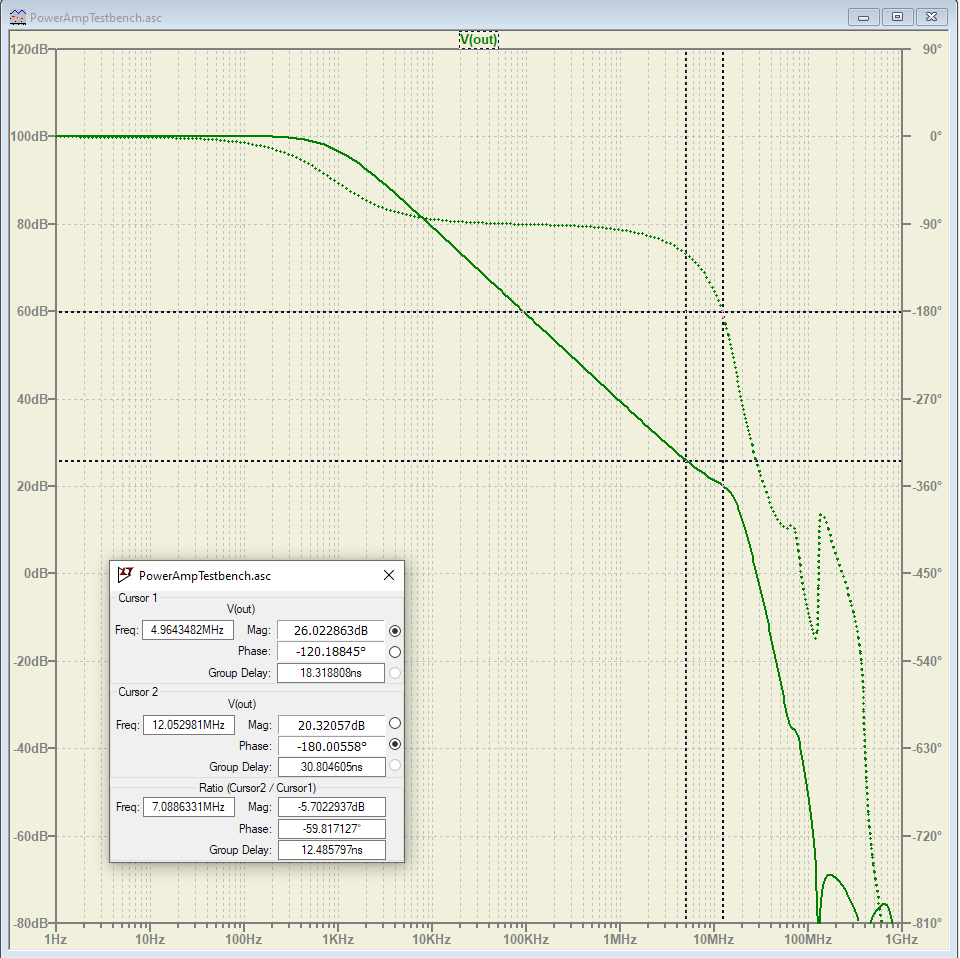Select Cursor 2 Mag radio button
960x958 pixels.
pos(395,724)
